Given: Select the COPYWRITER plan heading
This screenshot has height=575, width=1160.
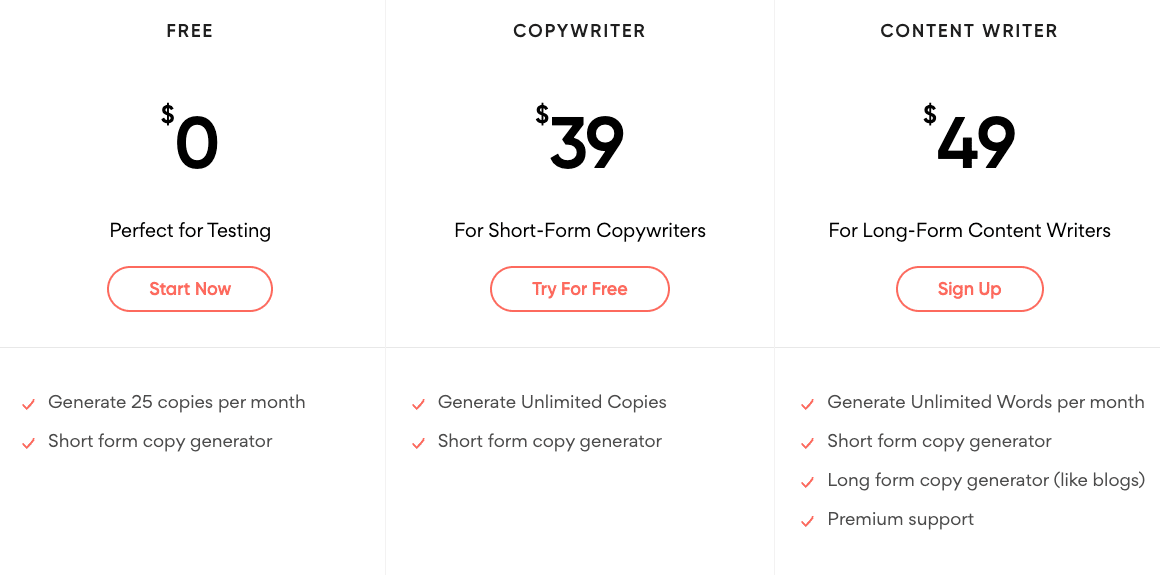Looking at the screenshot, I should click(x=579, y=31).
